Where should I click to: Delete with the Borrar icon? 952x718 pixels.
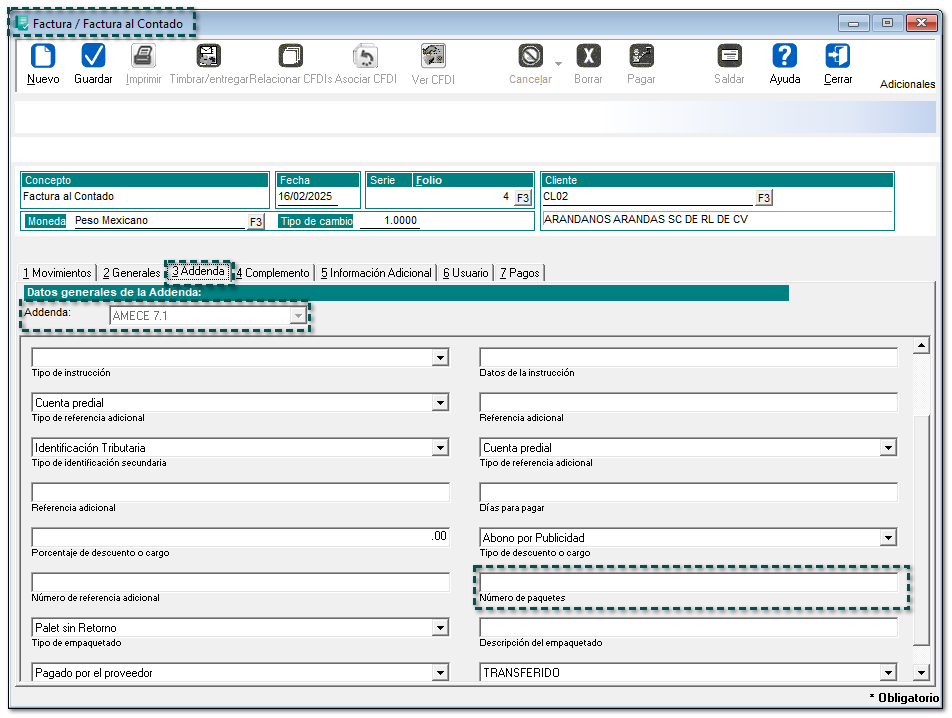[x=588, y=57]
